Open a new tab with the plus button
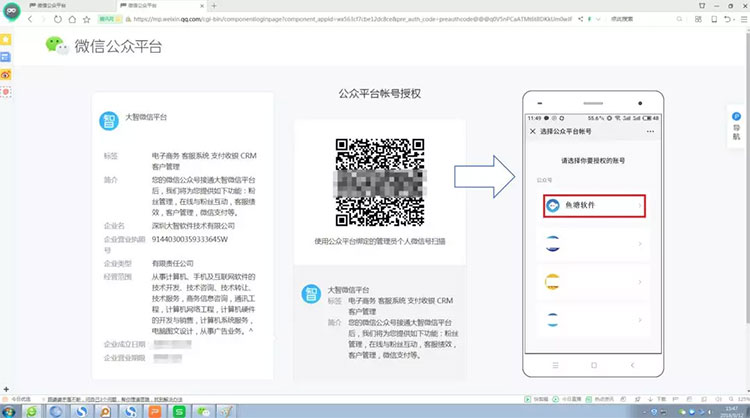This screenshot has height=418, width=750. point(214,6)
